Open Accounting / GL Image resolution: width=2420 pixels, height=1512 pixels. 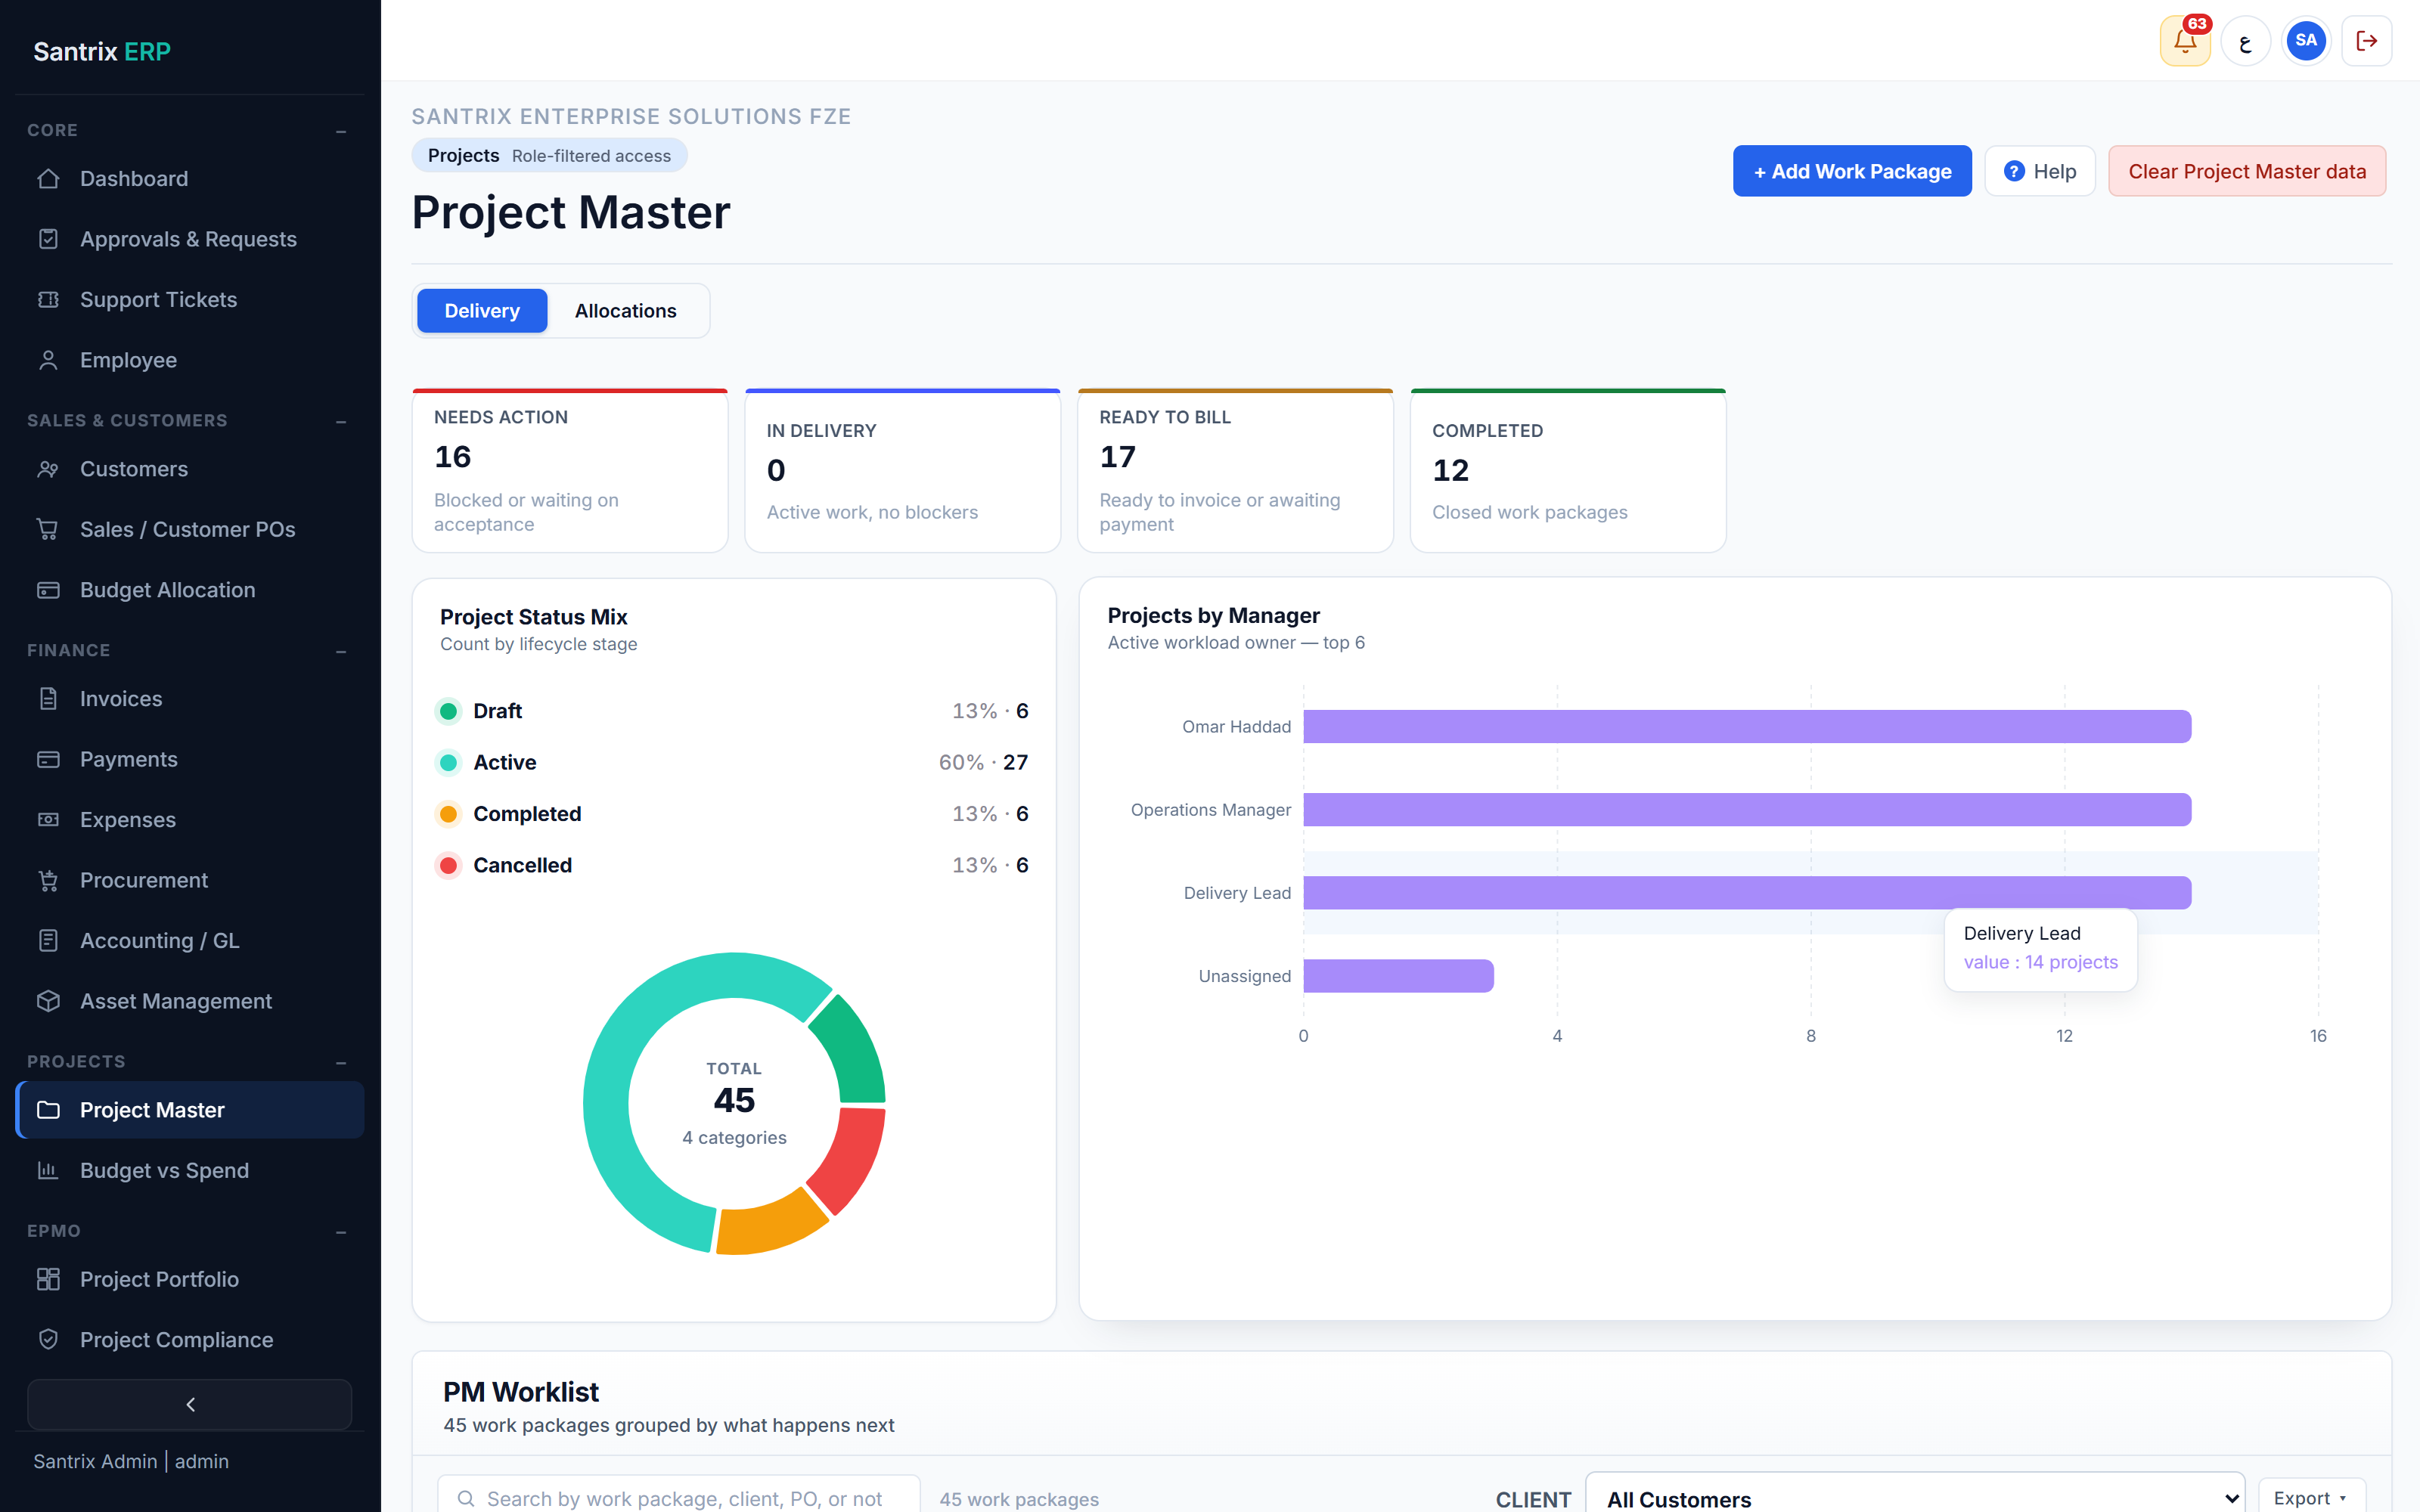pyautogui.click(x=190, y=941)
